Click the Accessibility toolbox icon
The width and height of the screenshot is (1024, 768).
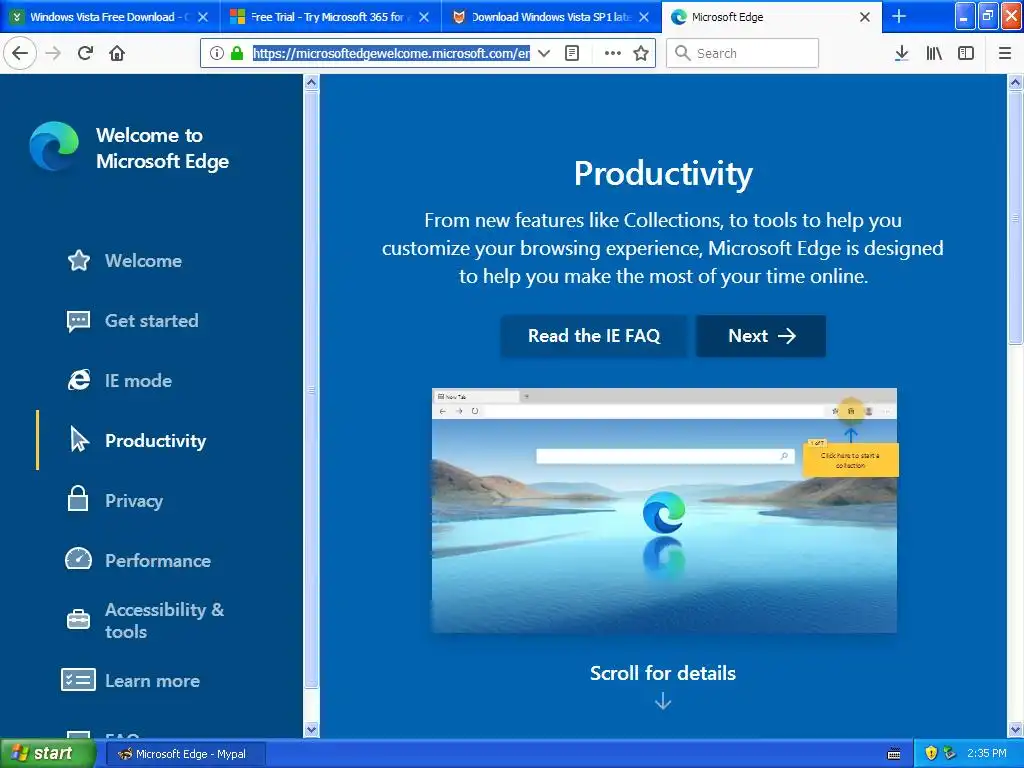[x=78, y=619]
